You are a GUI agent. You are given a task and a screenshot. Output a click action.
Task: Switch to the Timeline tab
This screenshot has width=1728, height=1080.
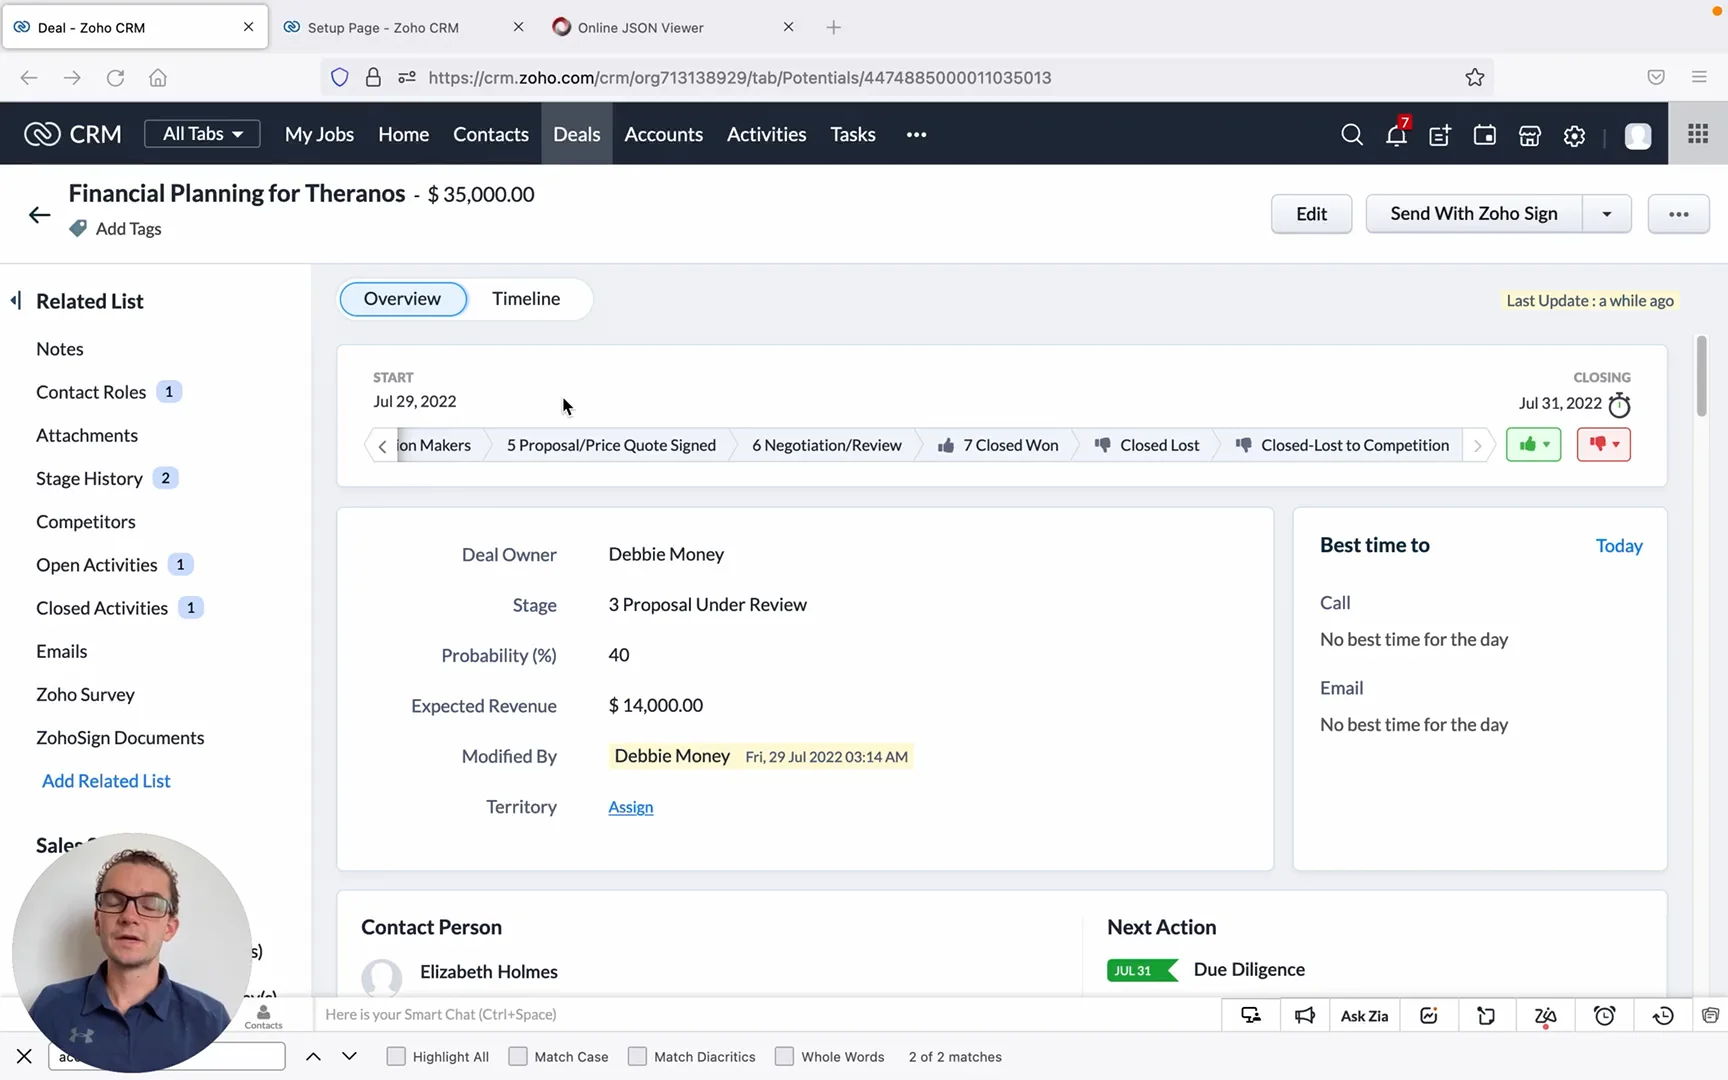pyautogui.click(x=526, y=299)
